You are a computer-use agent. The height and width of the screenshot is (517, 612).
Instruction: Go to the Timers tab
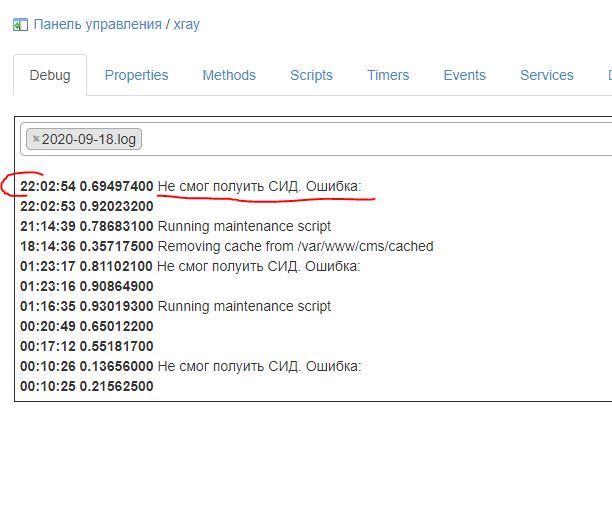tap(388, 75)
